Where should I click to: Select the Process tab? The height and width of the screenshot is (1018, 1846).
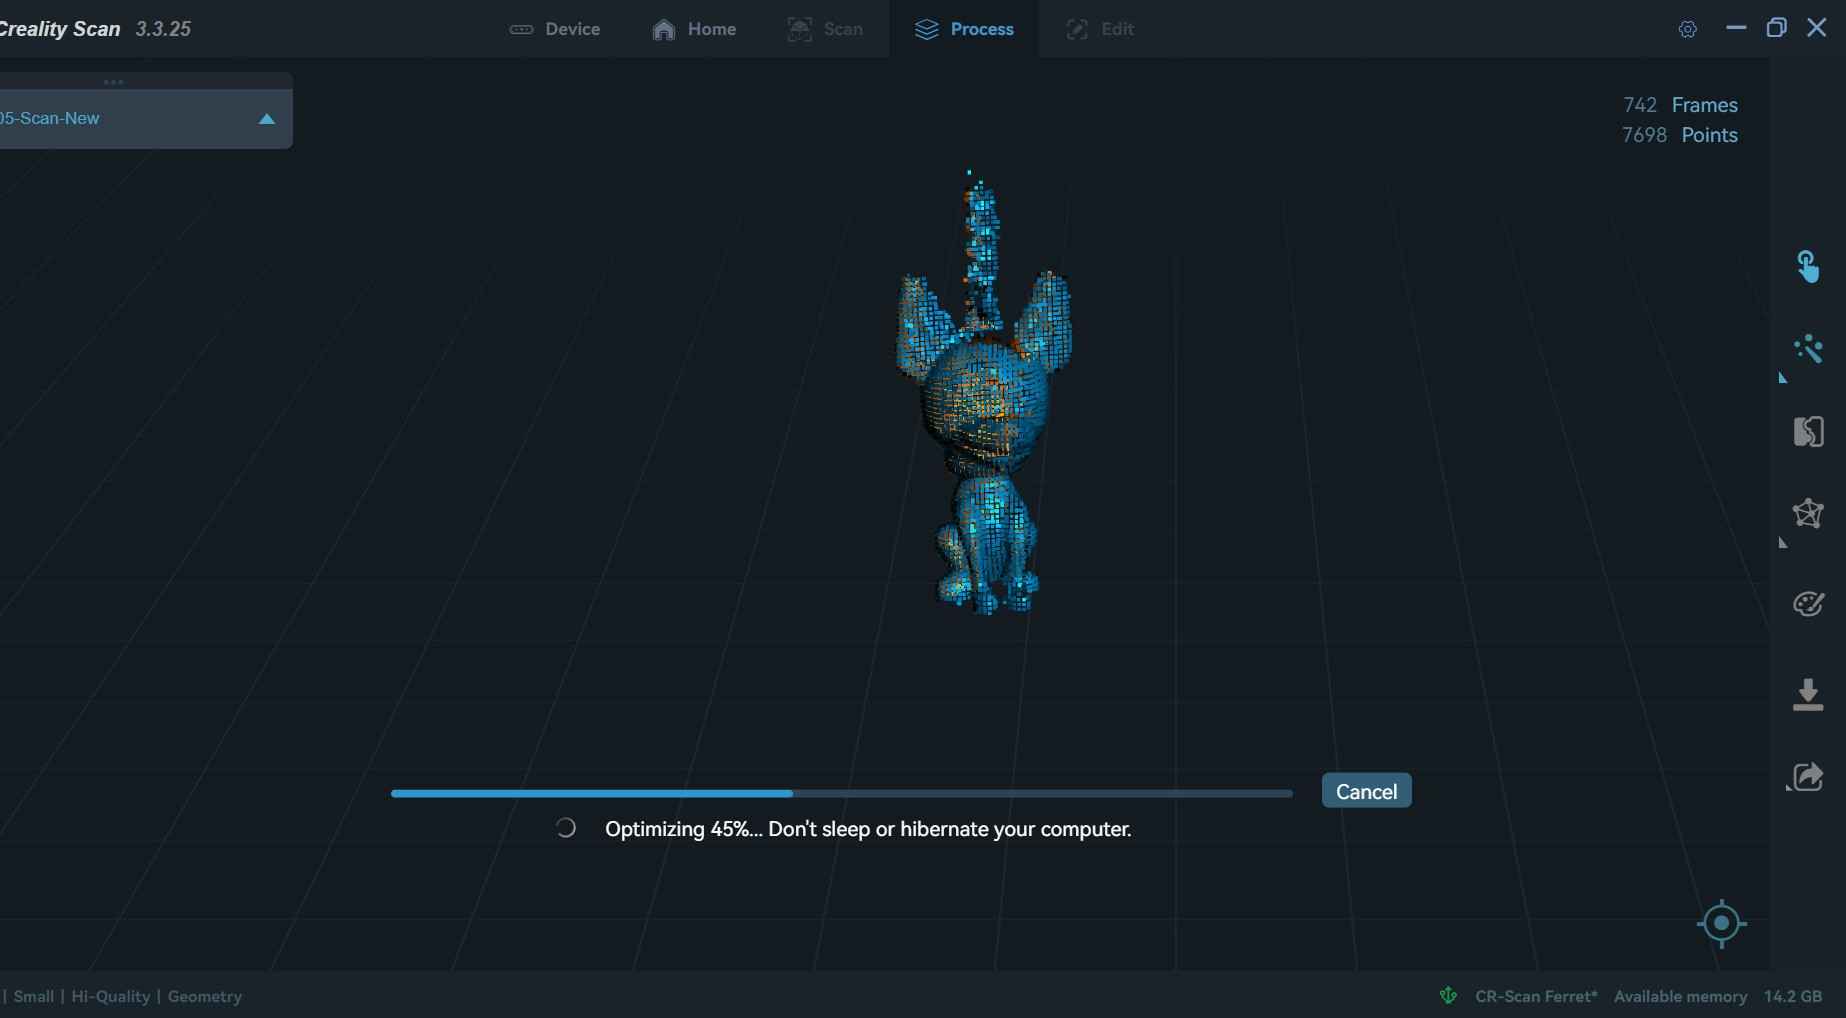(x=964, y=29)
